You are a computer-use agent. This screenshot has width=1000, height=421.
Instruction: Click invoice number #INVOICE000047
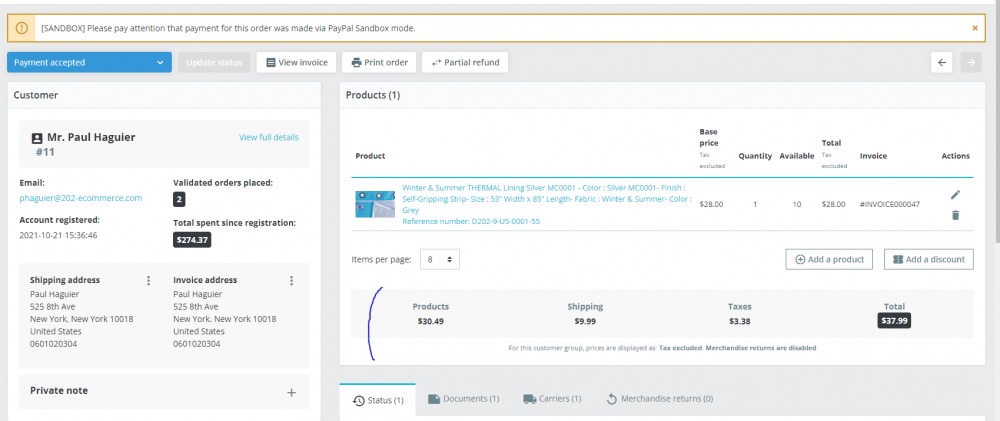[890, 205]
